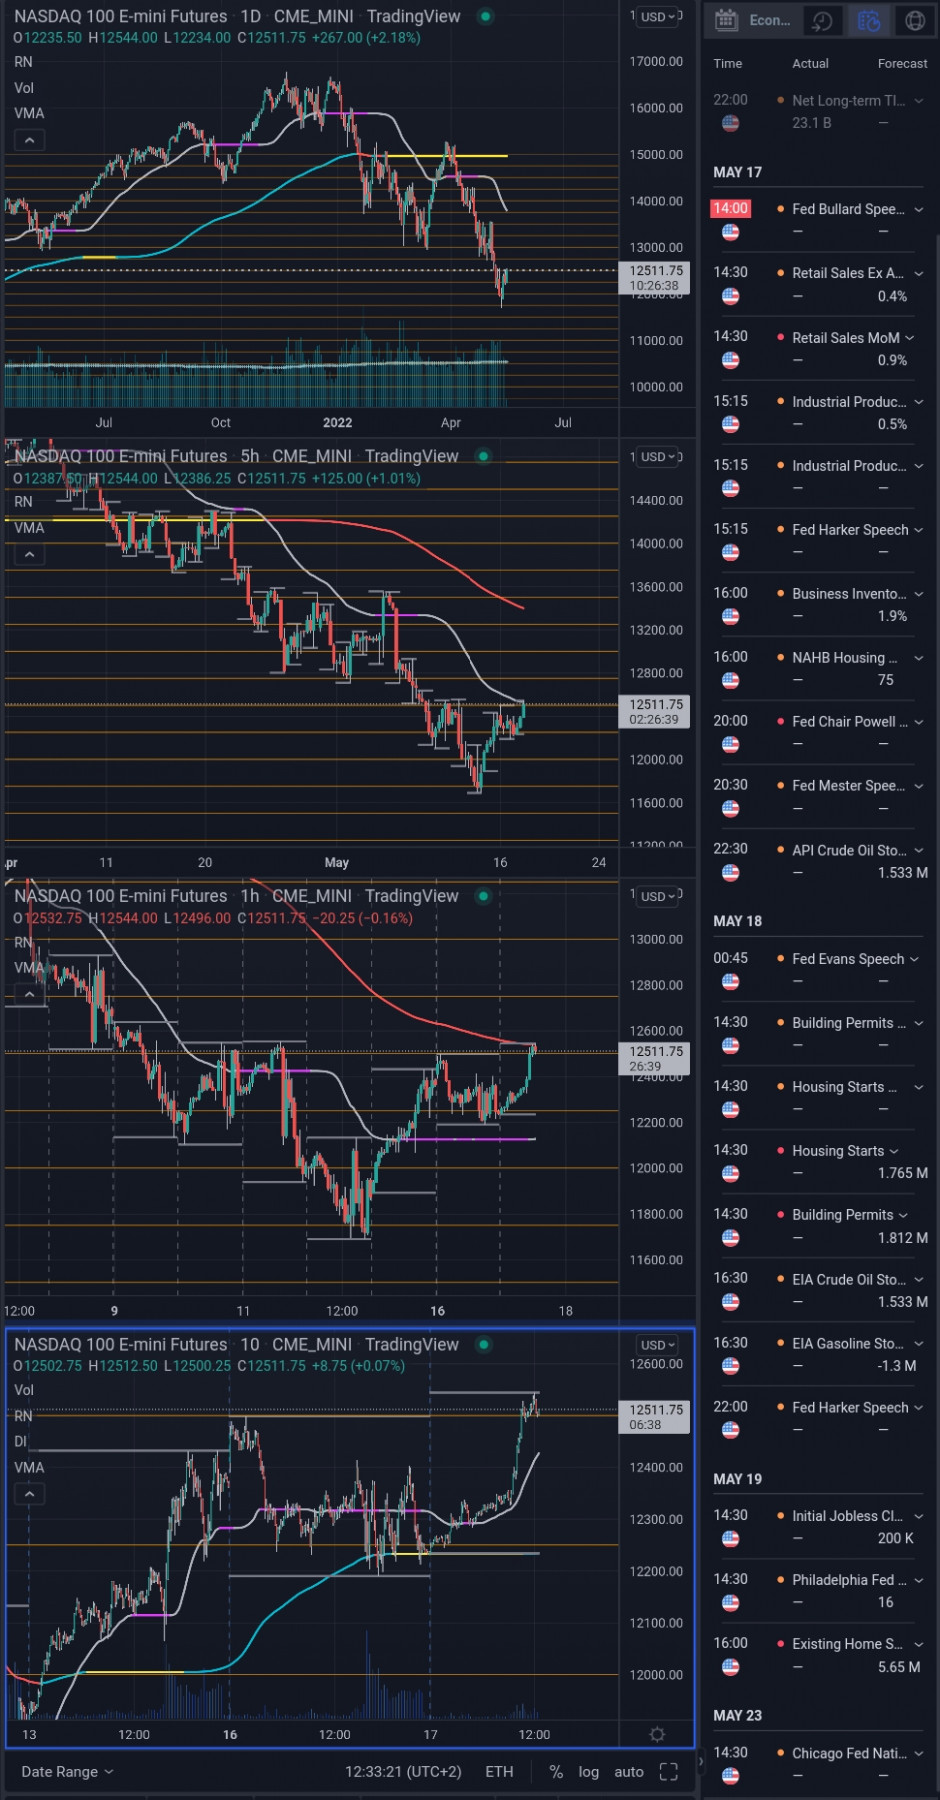940x1800 pixels.
Task: Collapse indicator legend on 1D chart
Action: 29,141
